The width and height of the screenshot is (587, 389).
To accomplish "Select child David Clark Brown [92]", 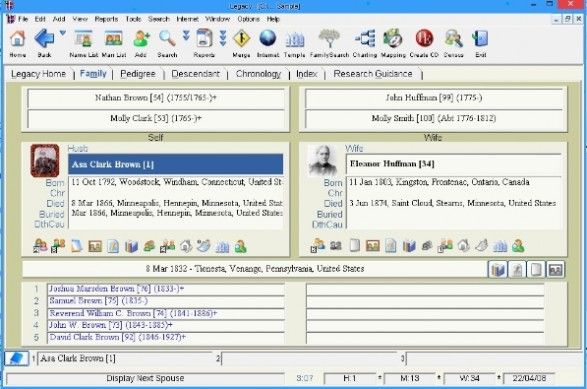I will (x=166, y=337).
